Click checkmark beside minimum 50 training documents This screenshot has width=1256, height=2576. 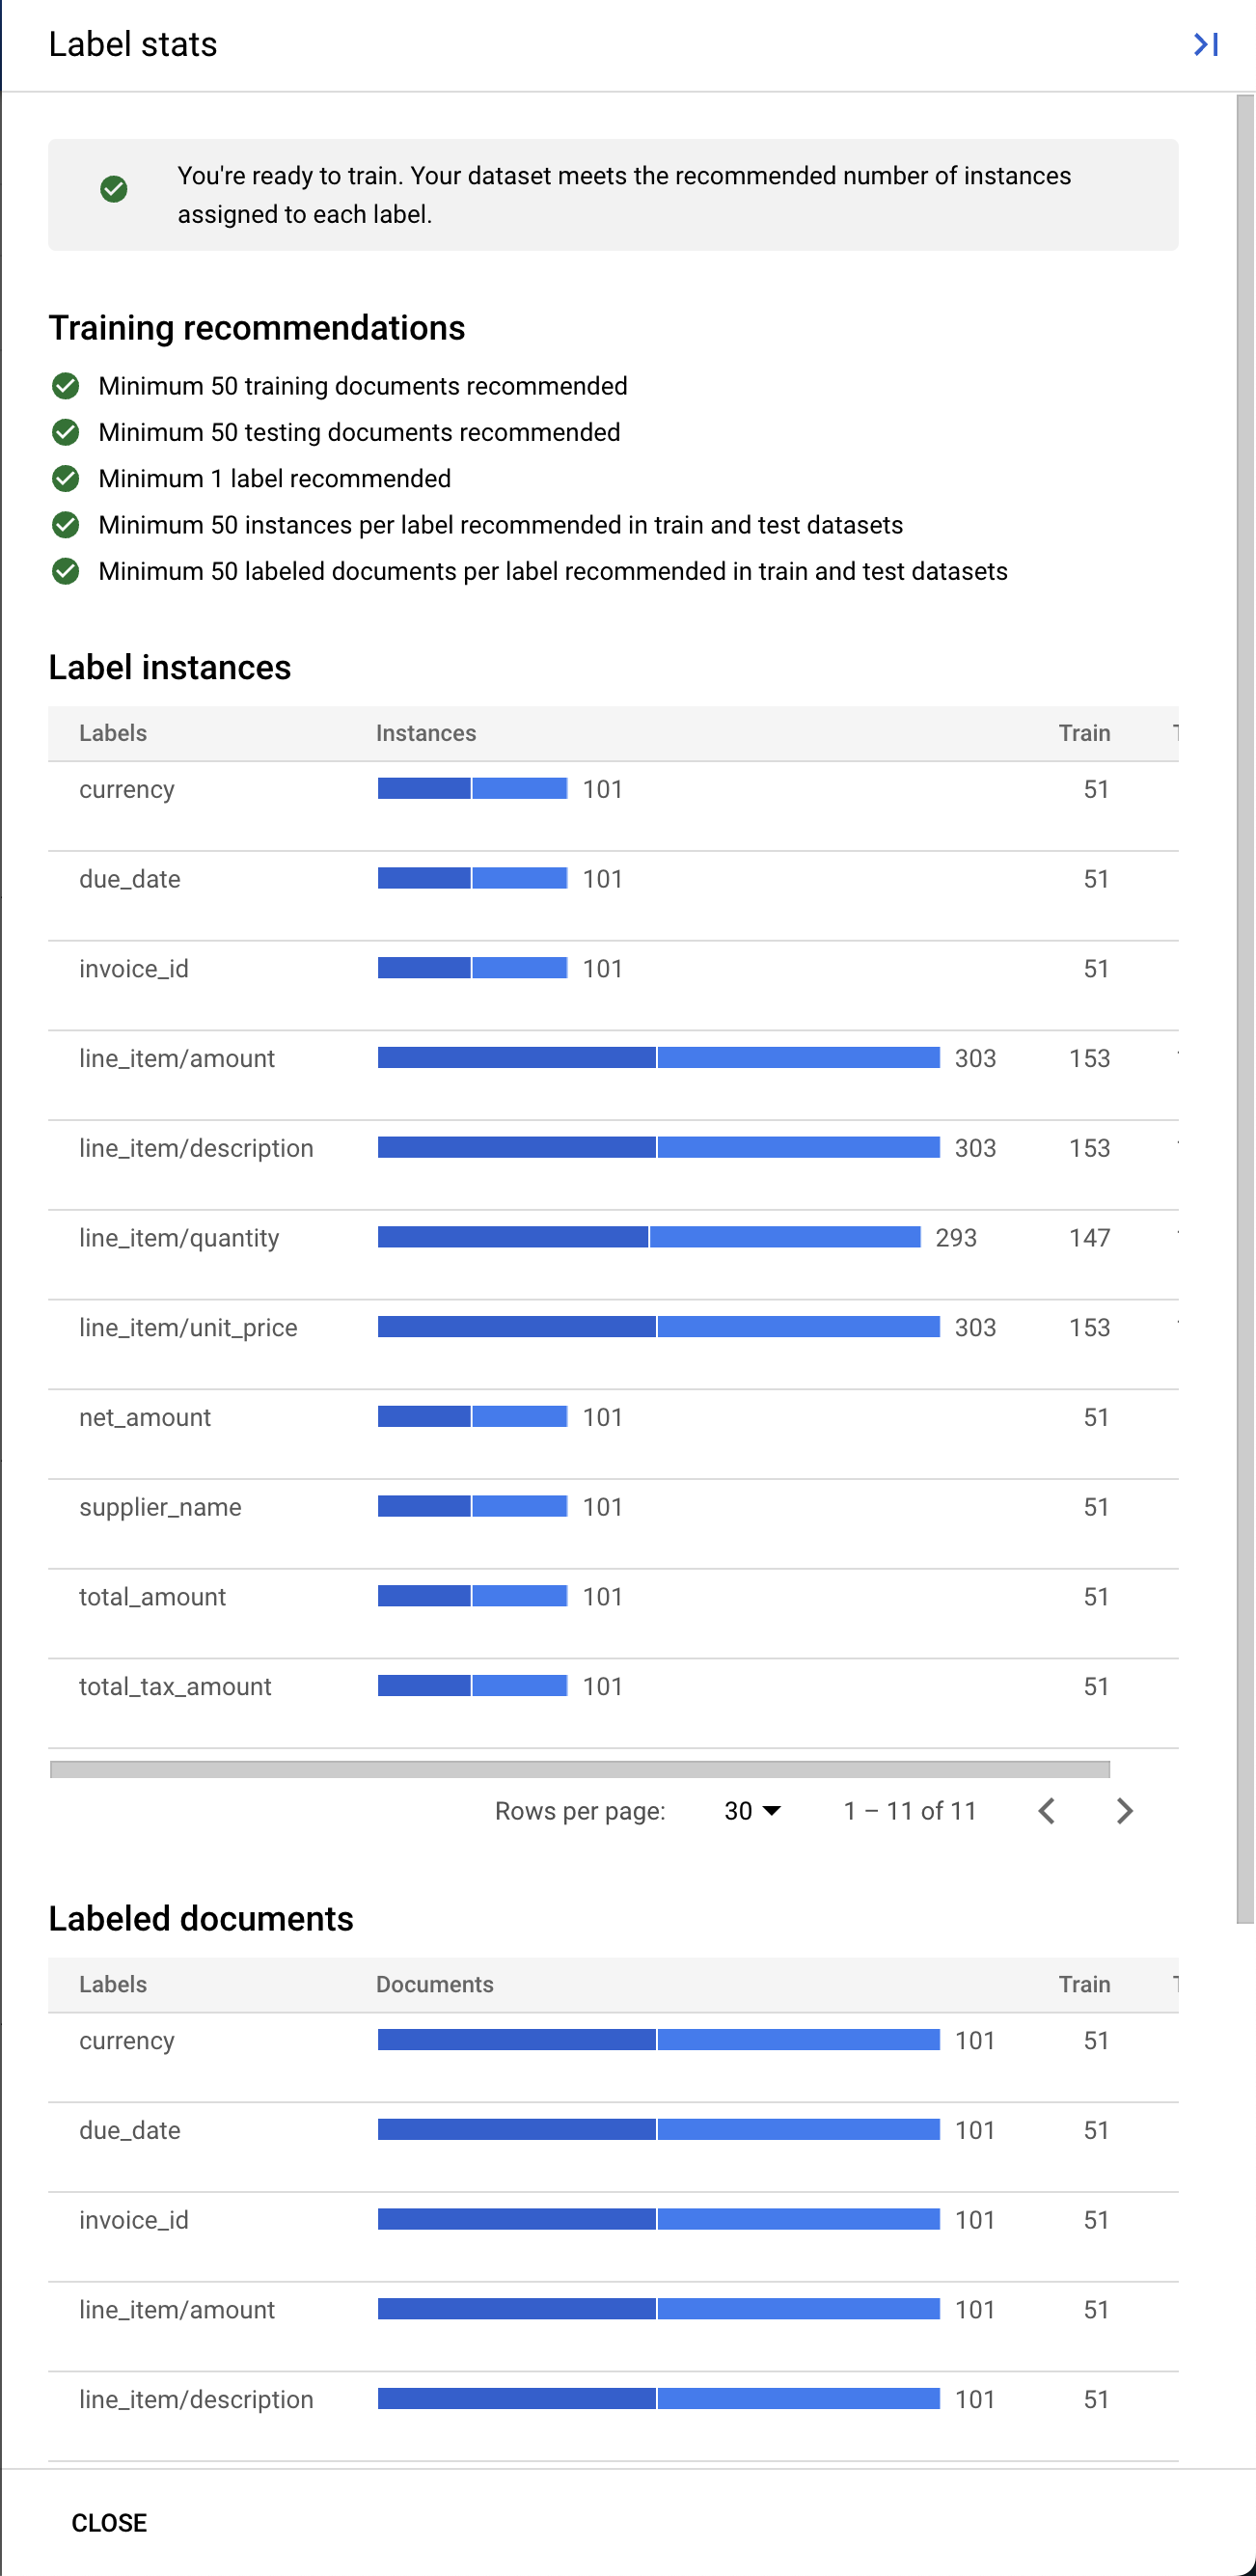point(66,386)
